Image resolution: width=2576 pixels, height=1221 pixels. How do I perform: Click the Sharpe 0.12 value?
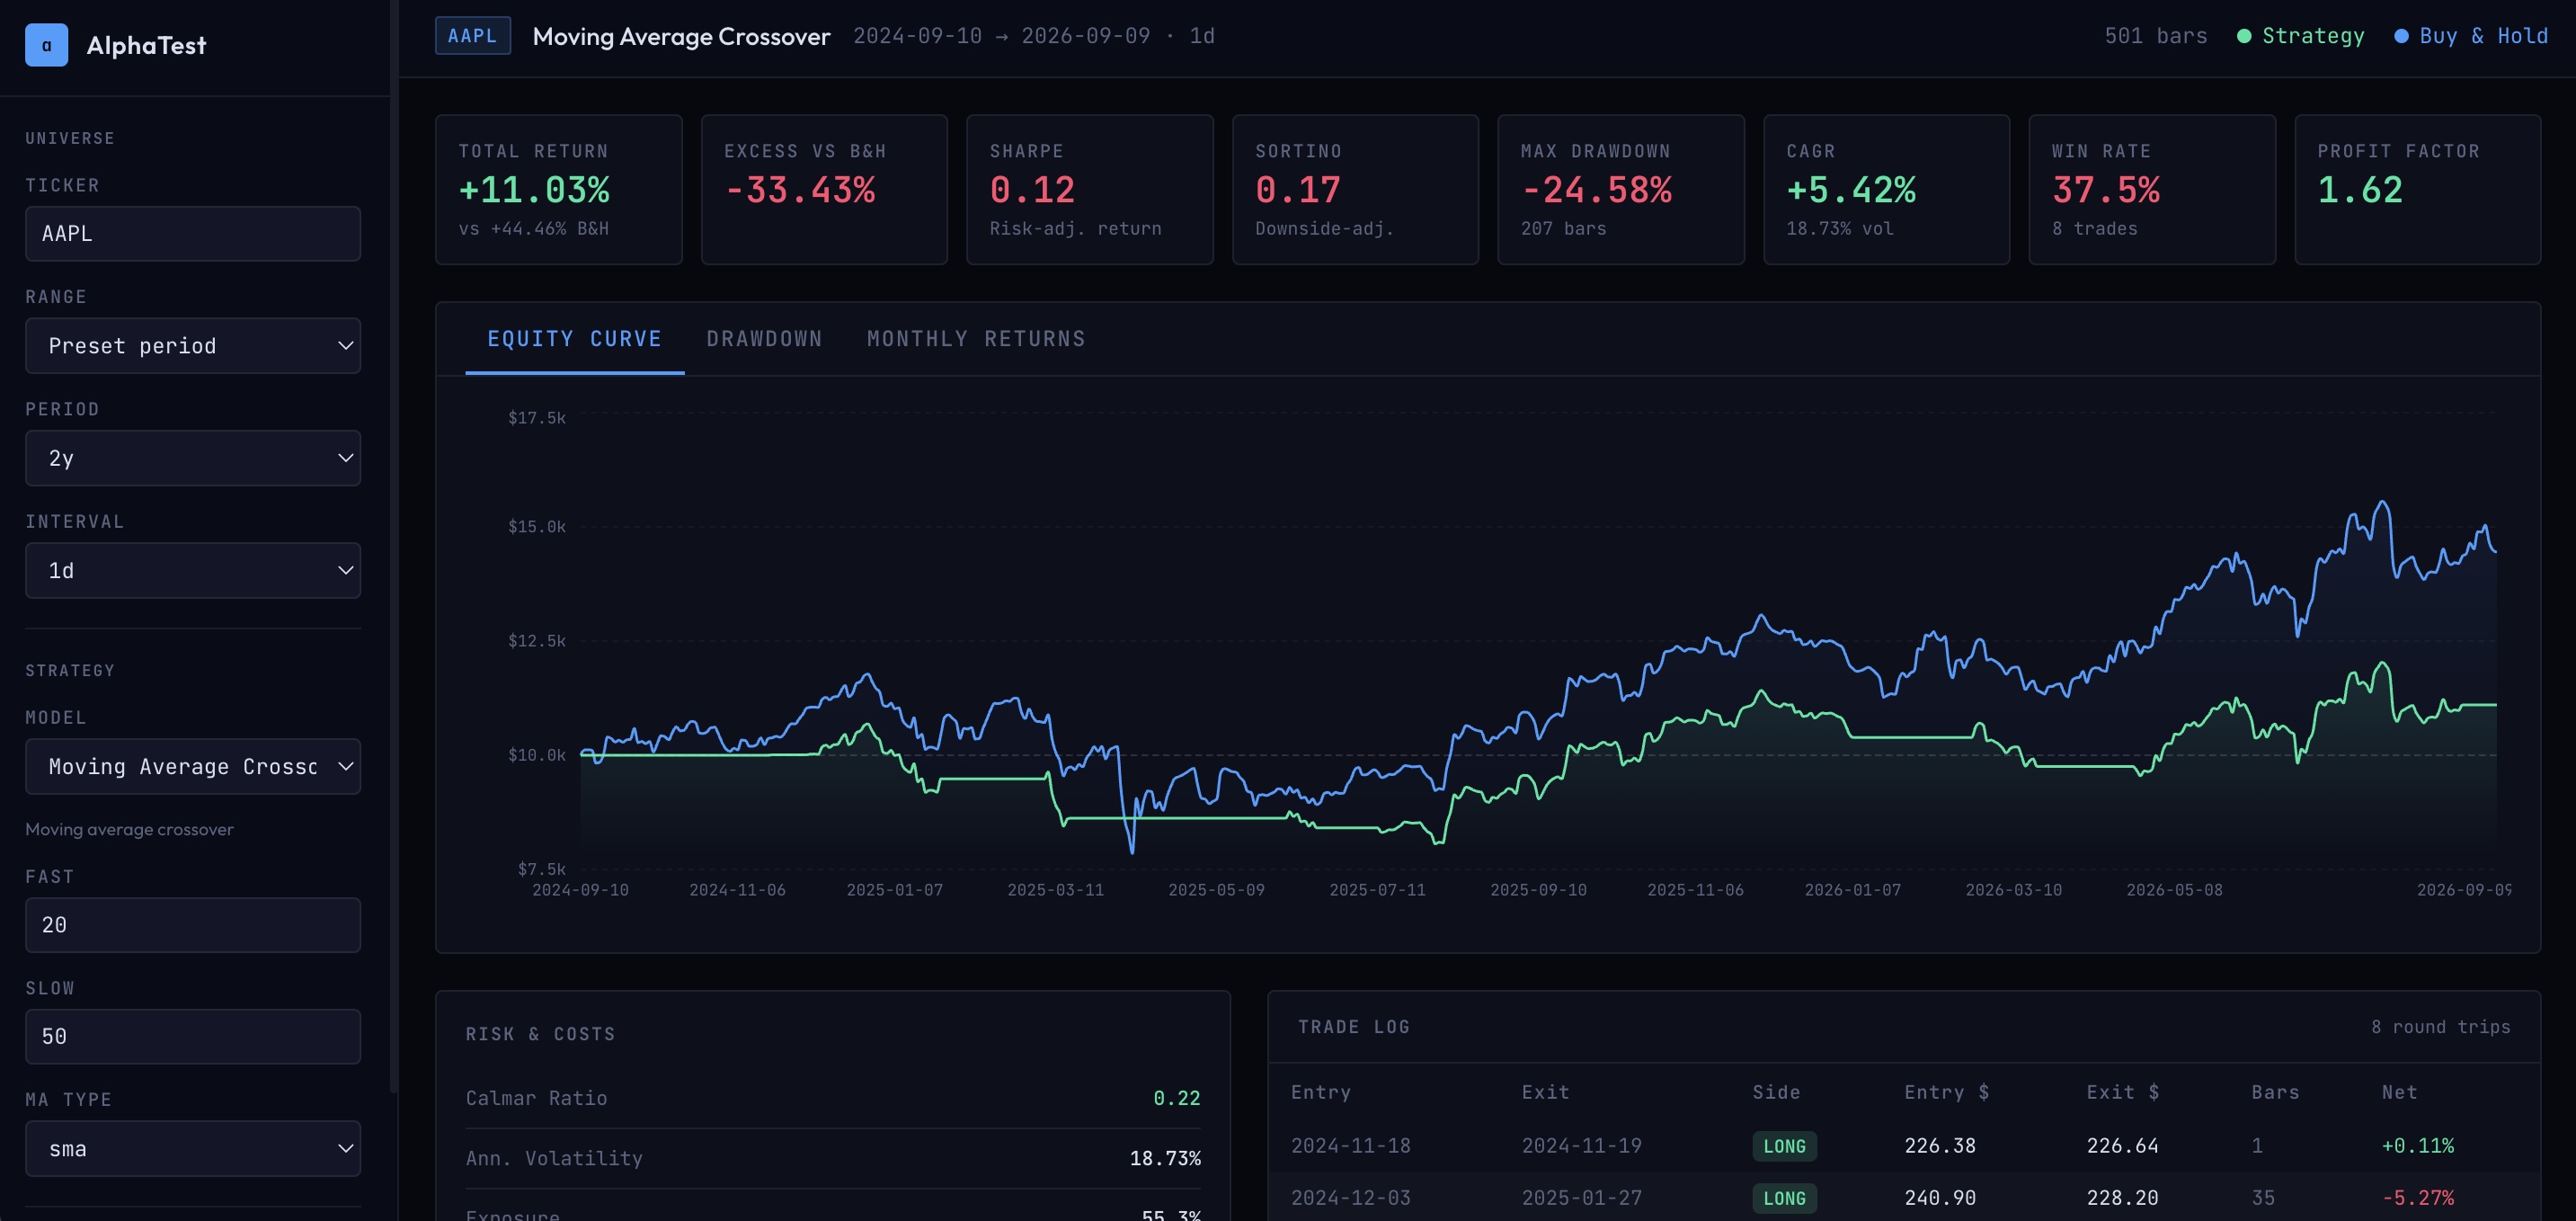(1032, 190)
